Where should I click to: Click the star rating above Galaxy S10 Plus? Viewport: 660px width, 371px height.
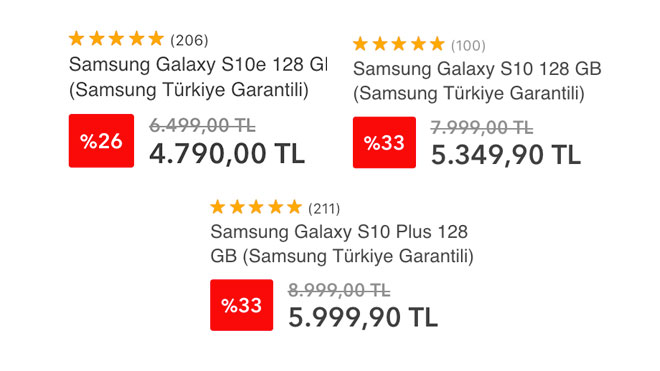point(256,207)
